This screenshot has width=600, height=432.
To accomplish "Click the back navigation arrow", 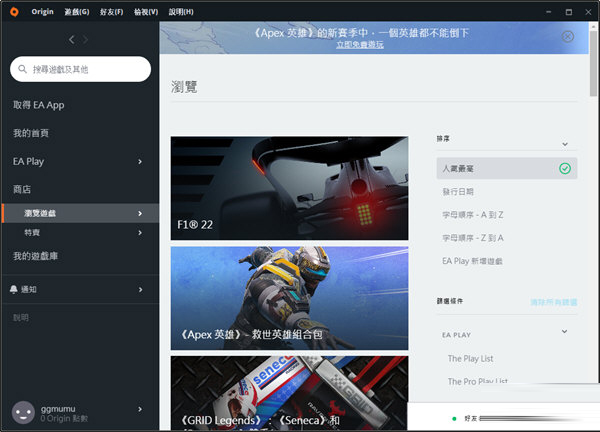I will tap(71, 39).
